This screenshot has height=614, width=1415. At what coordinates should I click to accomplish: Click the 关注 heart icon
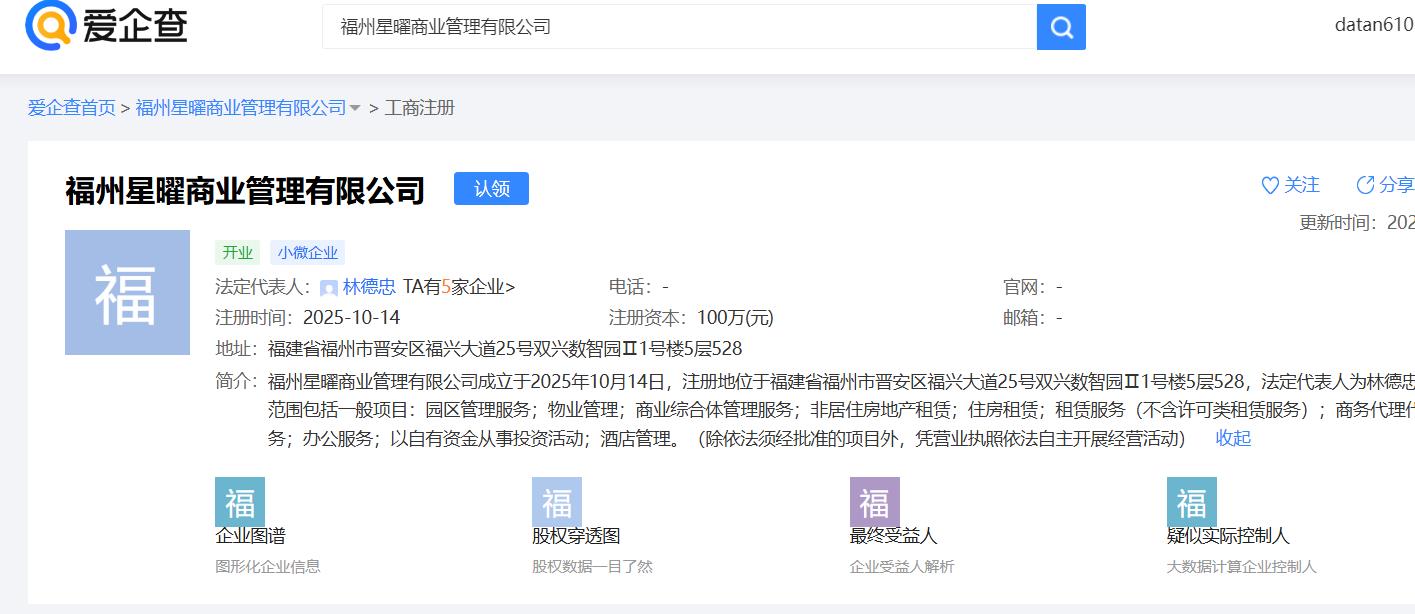pyautogui.click(x=1270, y=185)
